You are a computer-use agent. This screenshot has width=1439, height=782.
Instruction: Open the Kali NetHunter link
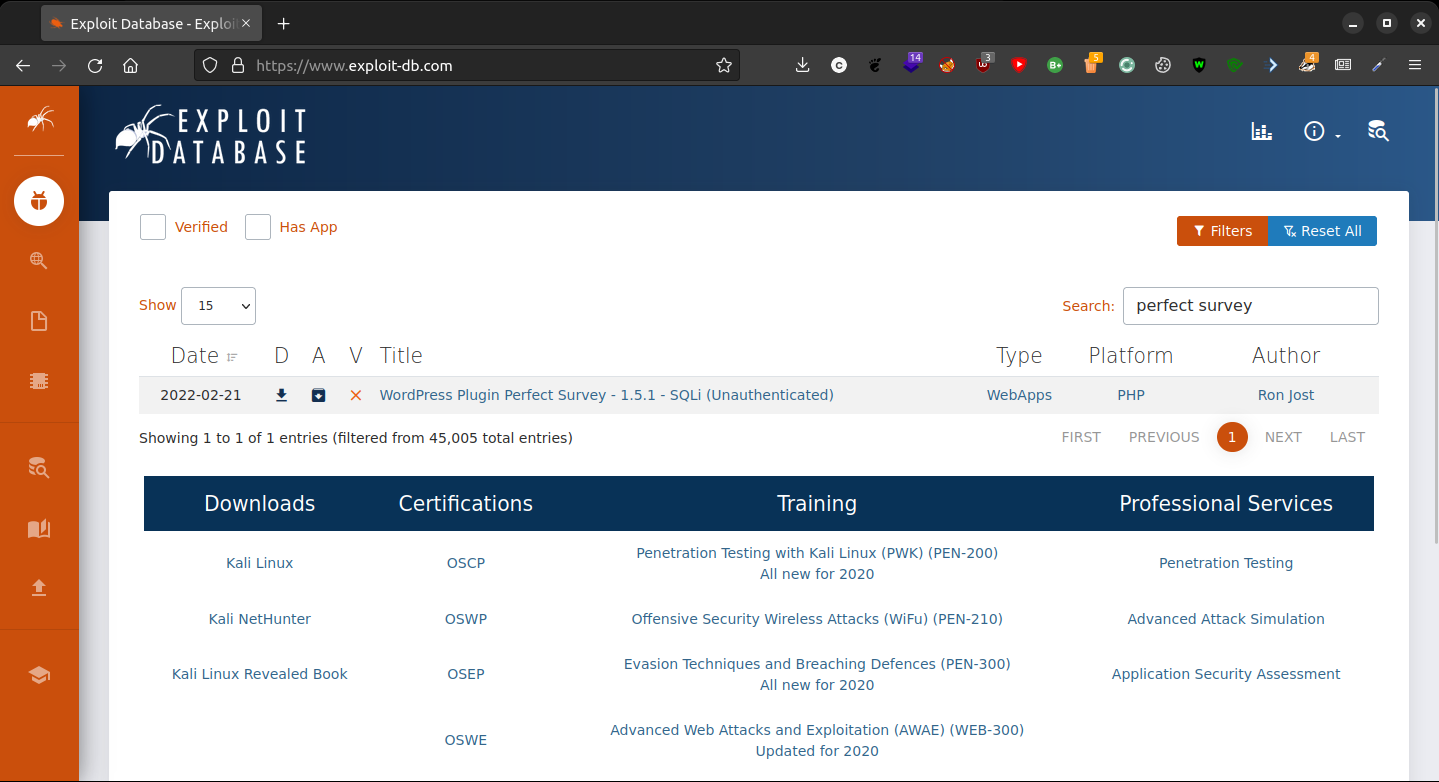click(x=260, y=619)
